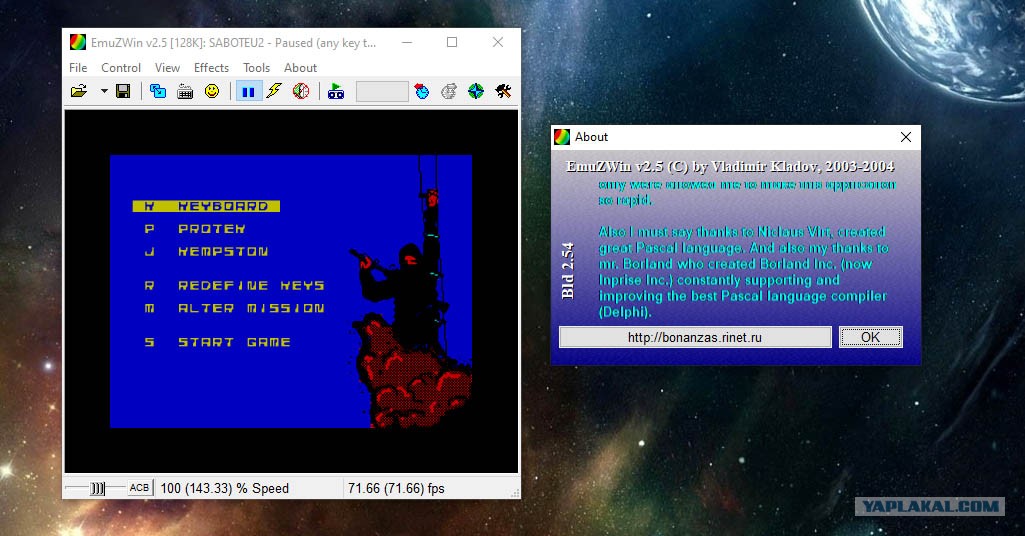The height and width of the screenshot is (536, 1025).
Task: Expand the recent files dropdown arrow
Action: tap(104, 92)
